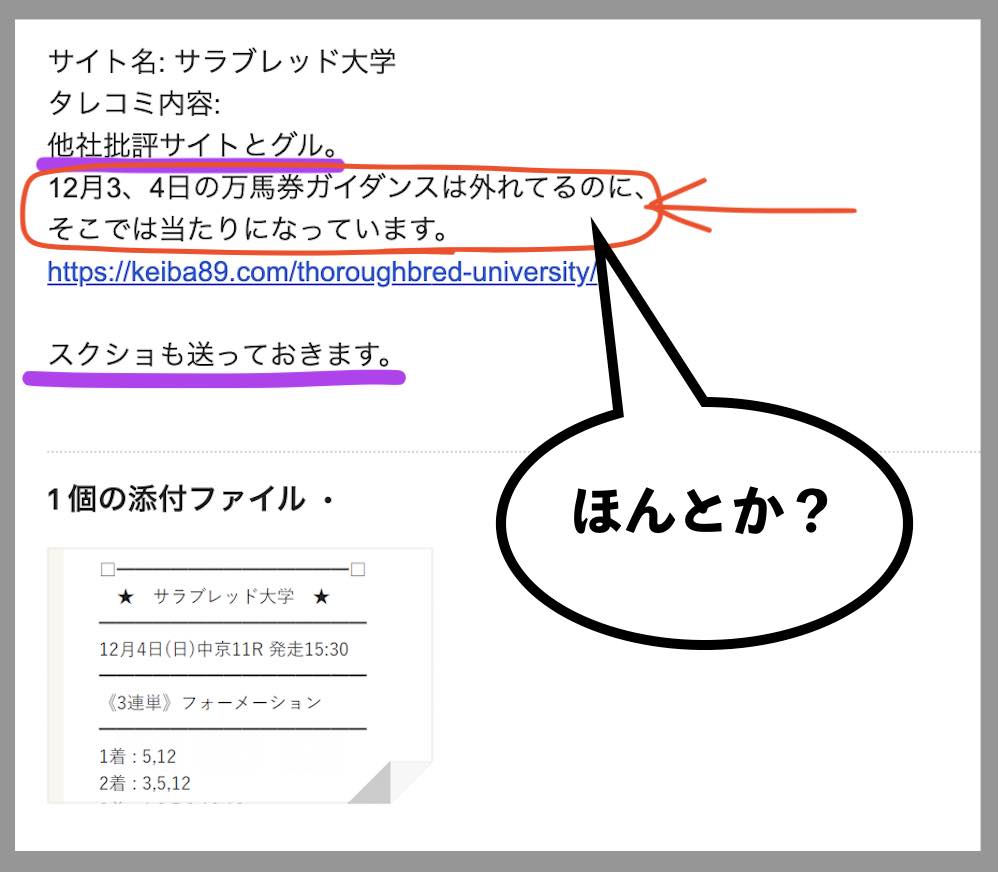Select the 2着：3,5,12 row
The image size is (998, 872).
pyautogui.click(x=147, y=783)
